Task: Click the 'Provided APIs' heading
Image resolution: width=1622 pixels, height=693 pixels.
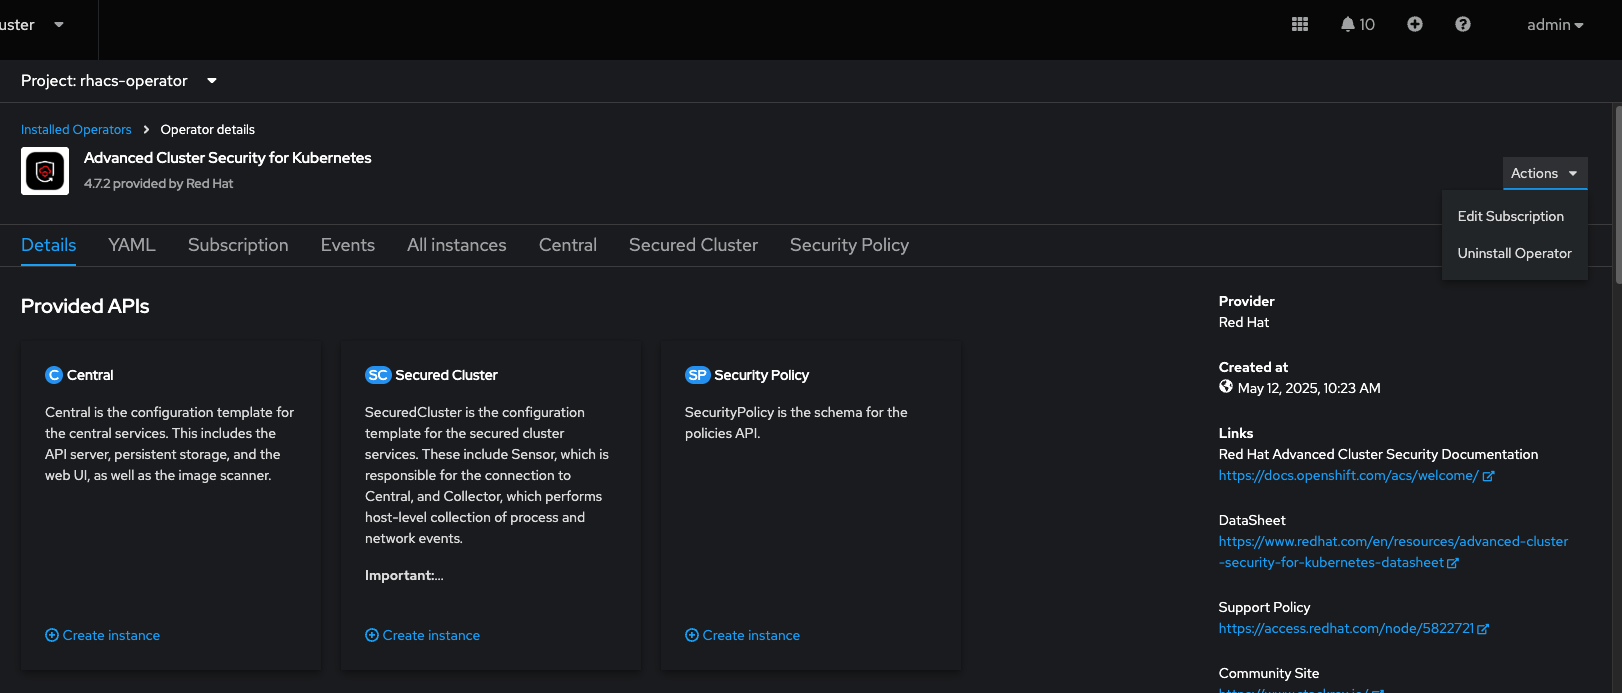Action: pyautogui.click(x=85, y=306)
